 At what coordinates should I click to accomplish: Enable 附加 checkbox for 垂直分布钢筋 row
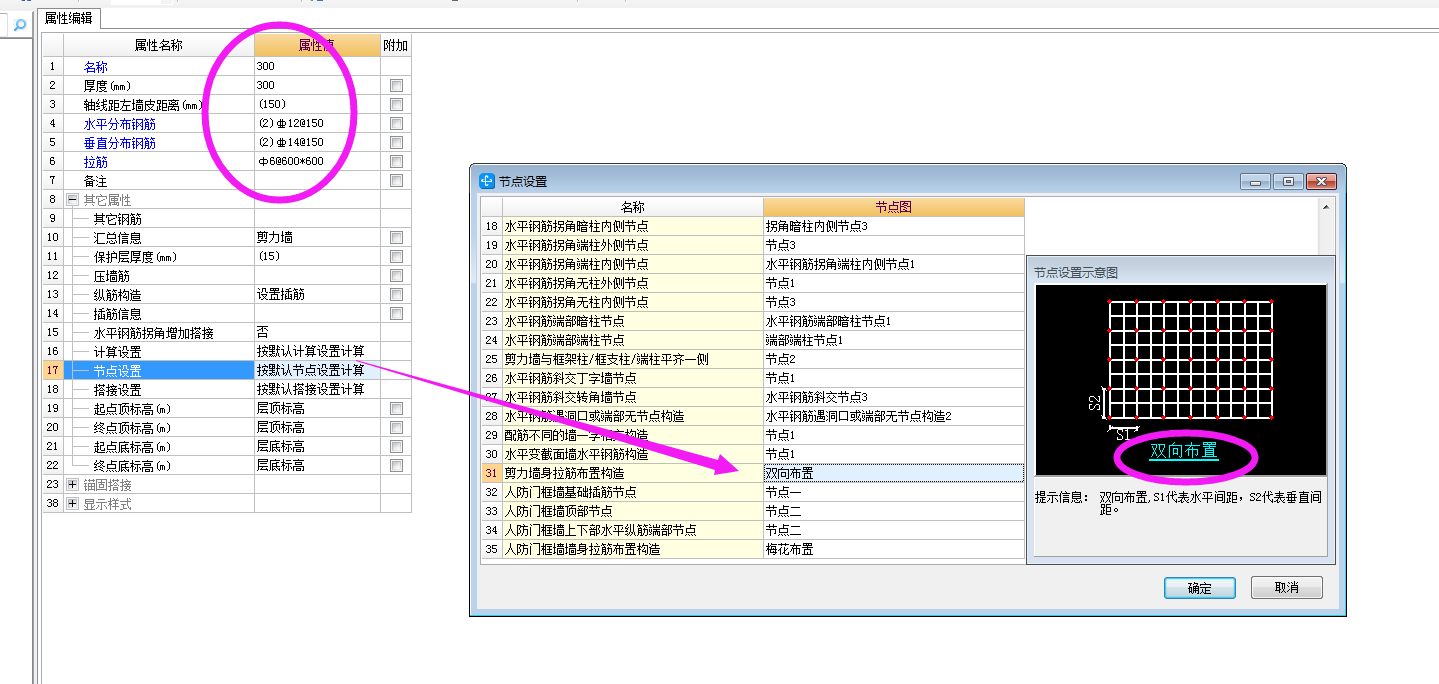[397, 142]
